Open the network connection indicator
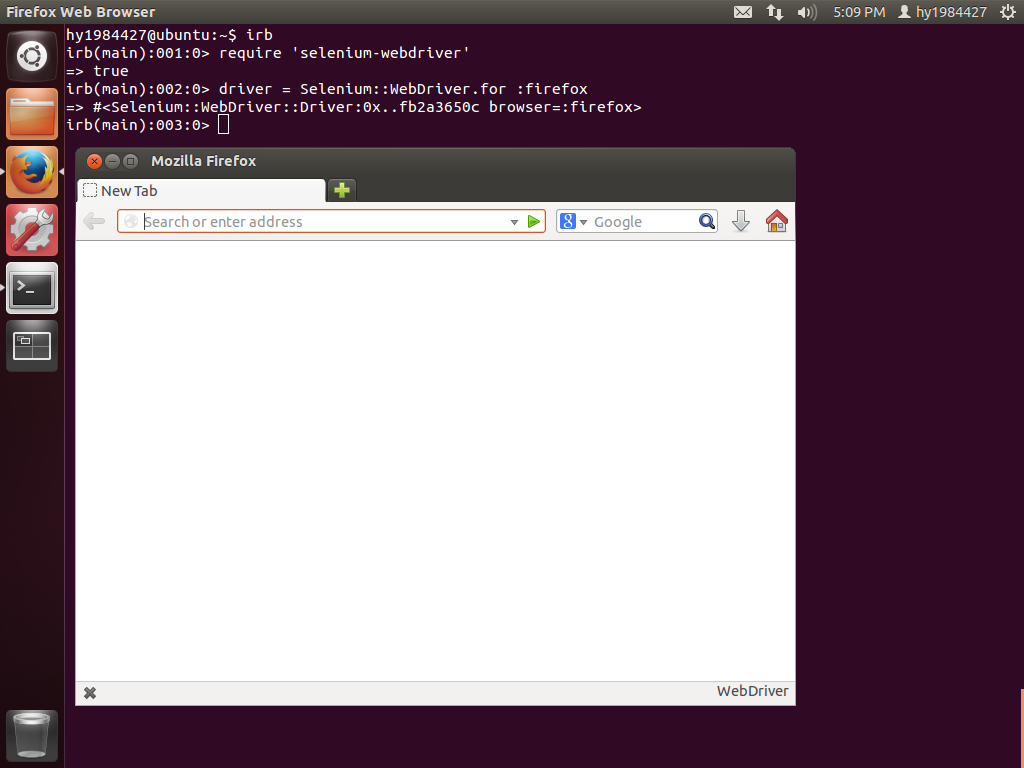This screenshot has height=768, width=1024. pyautogui.click(x=775, y=12)
